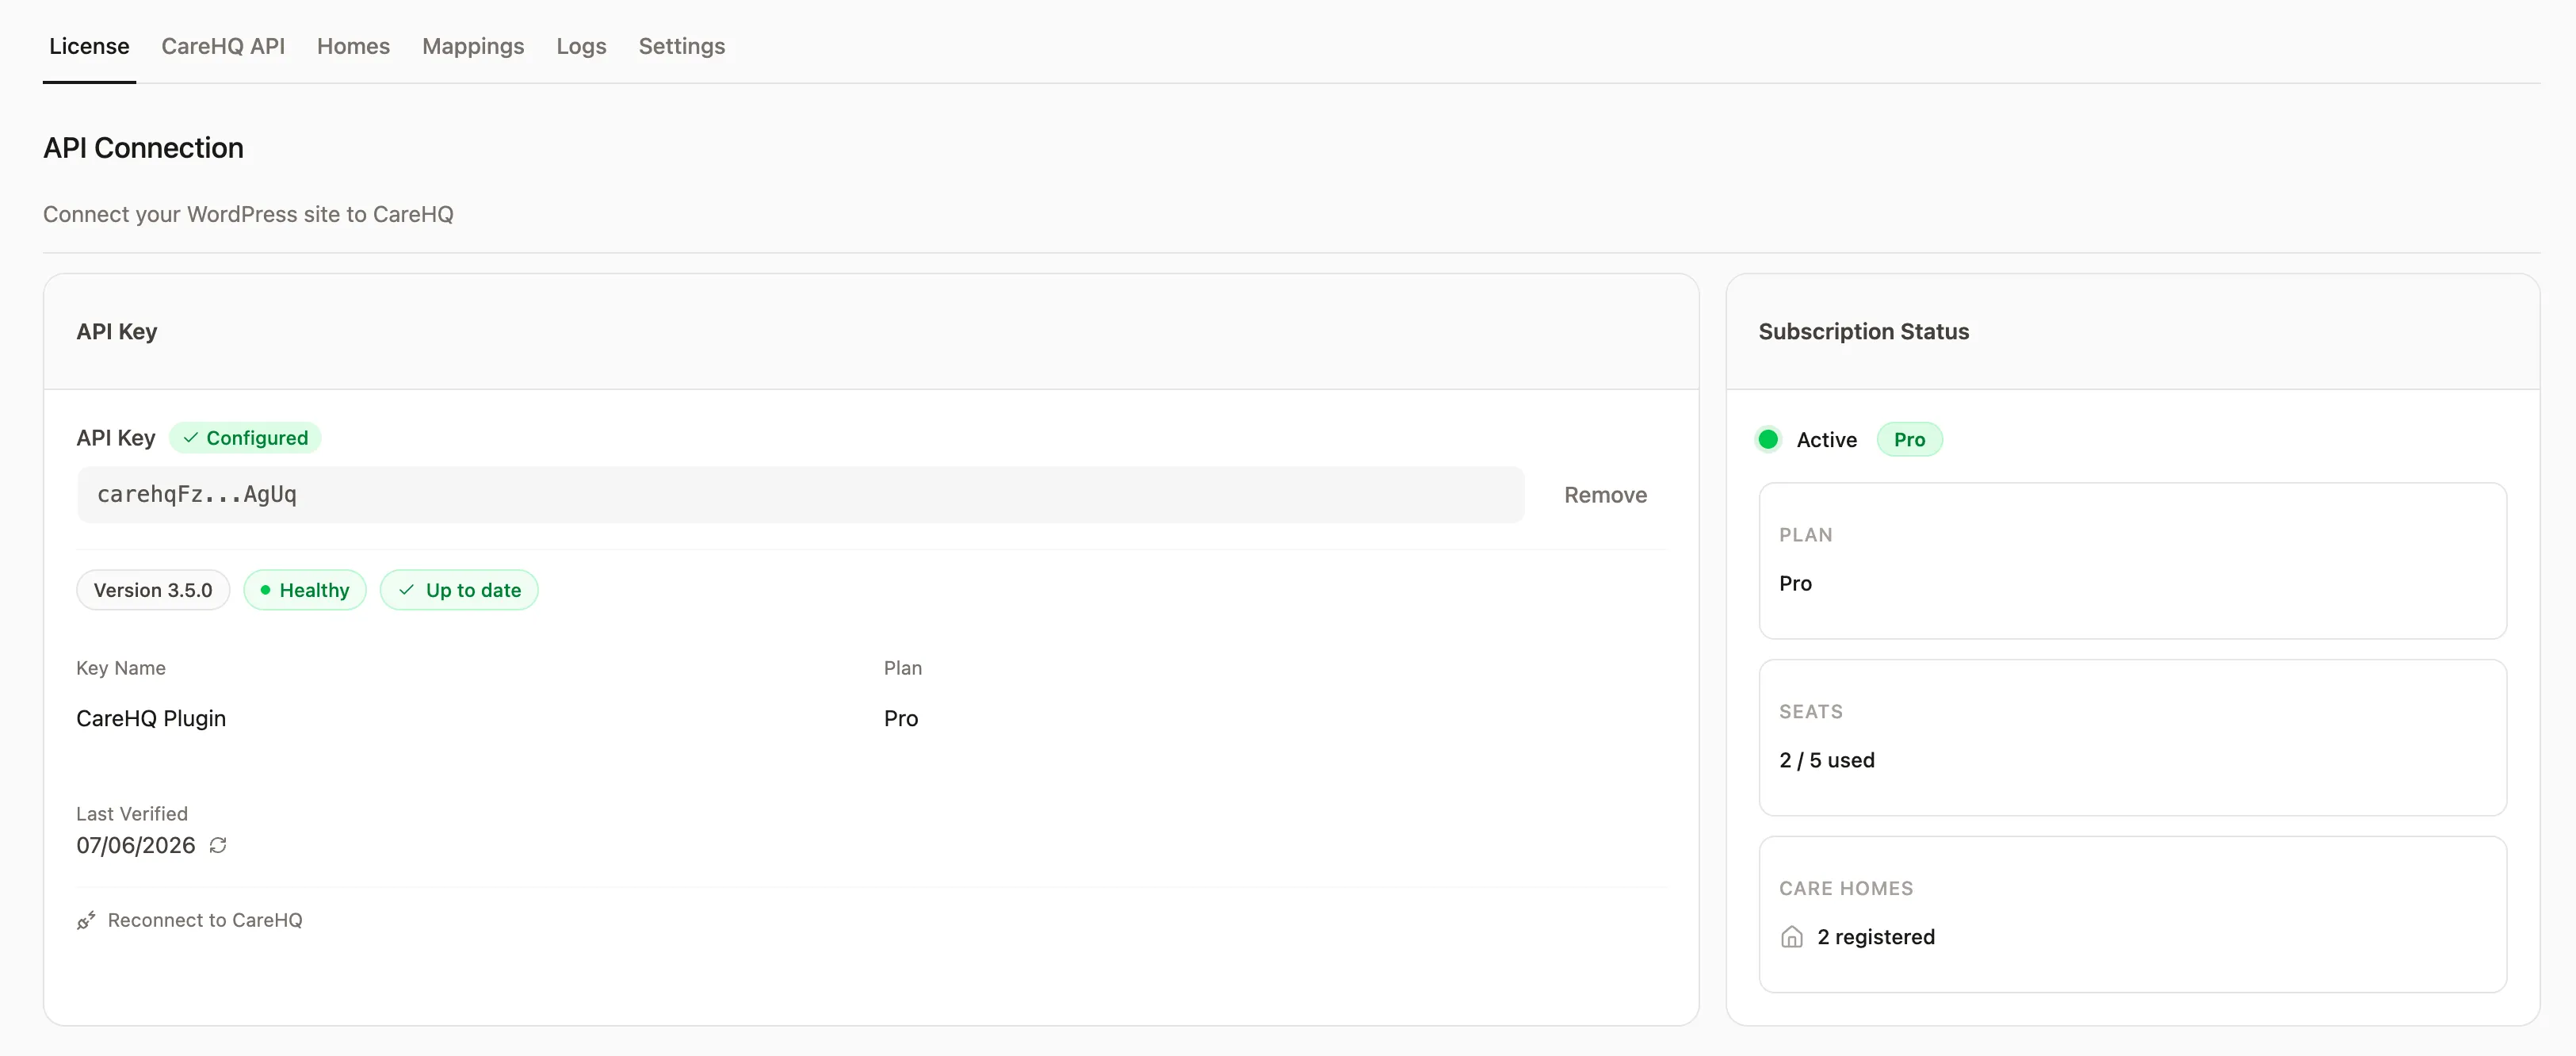Open the Homes tab
The width and height of the screenshot is (2576, 1056).
[353, 46]
